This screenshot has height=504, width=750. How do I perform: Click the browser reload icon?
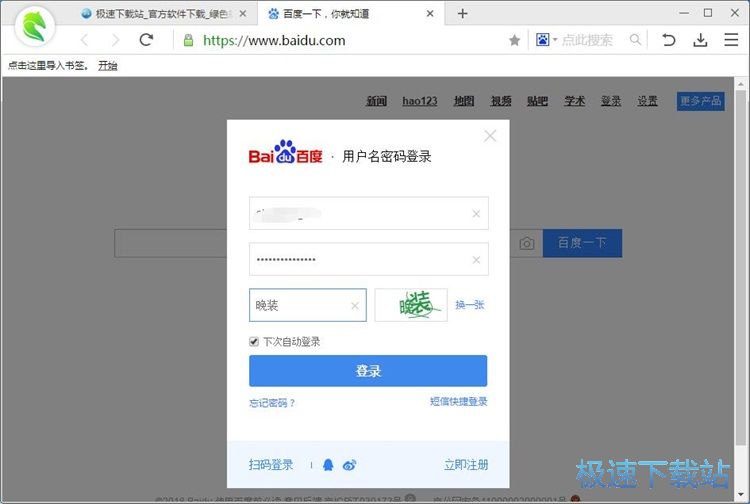pos(146,40)
